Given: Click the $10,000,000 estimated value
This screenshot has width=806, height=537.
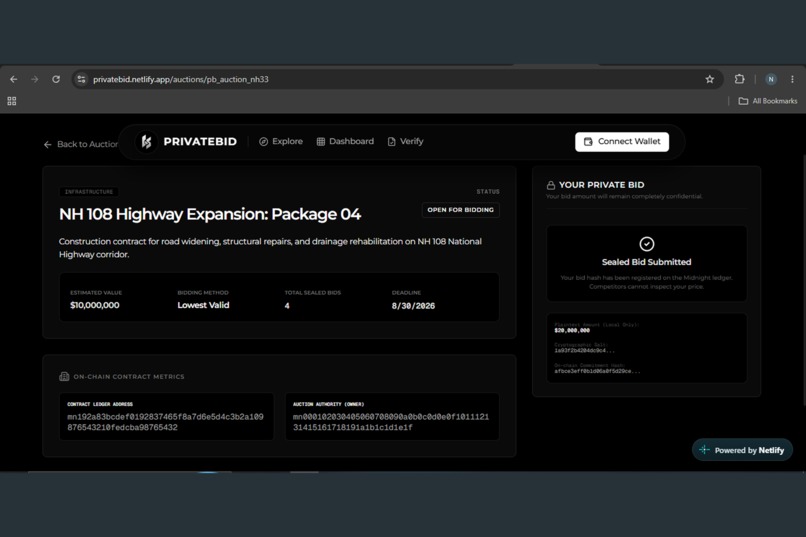Looking at the screenshot, I should (95, 305).
